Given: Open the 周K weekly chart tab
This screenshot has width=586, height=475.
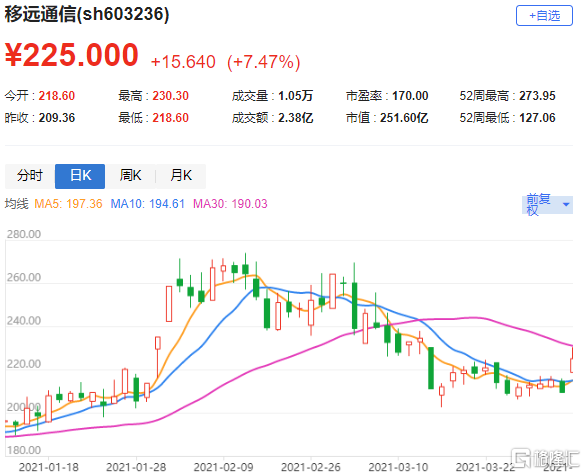Looking at the screenshot, I should 130,176.
